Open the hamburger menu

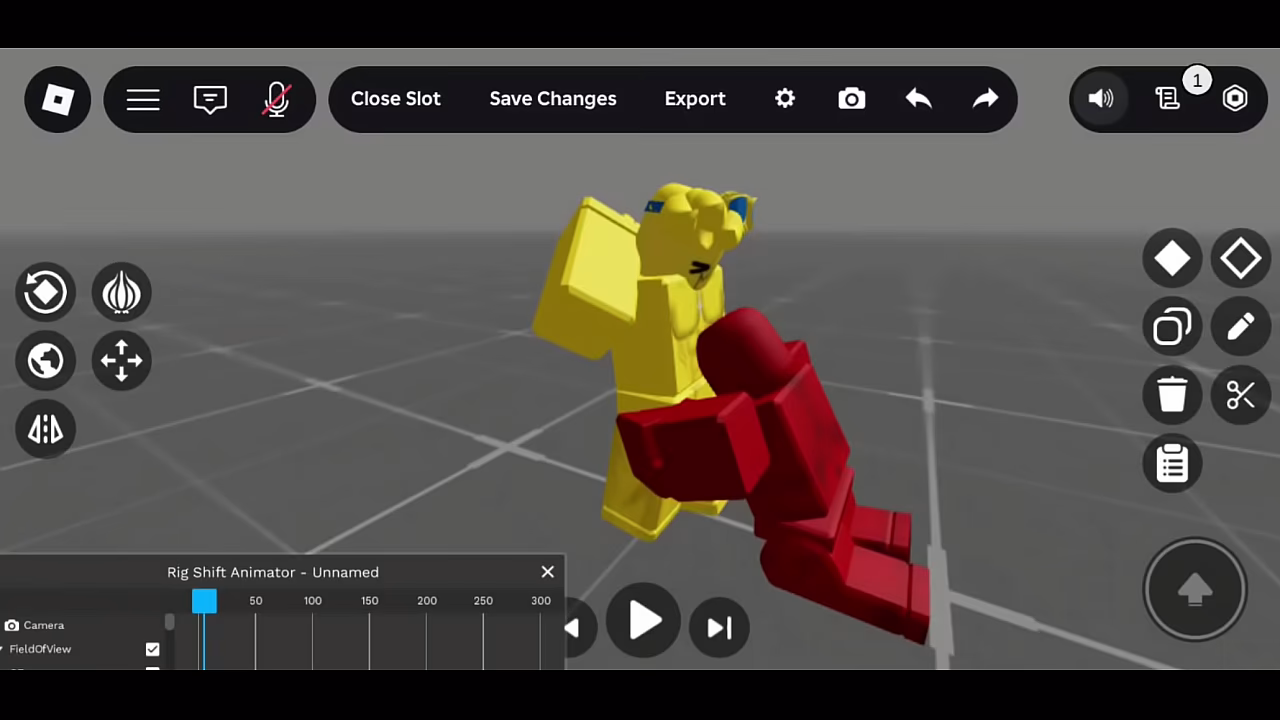coord(143,99)
